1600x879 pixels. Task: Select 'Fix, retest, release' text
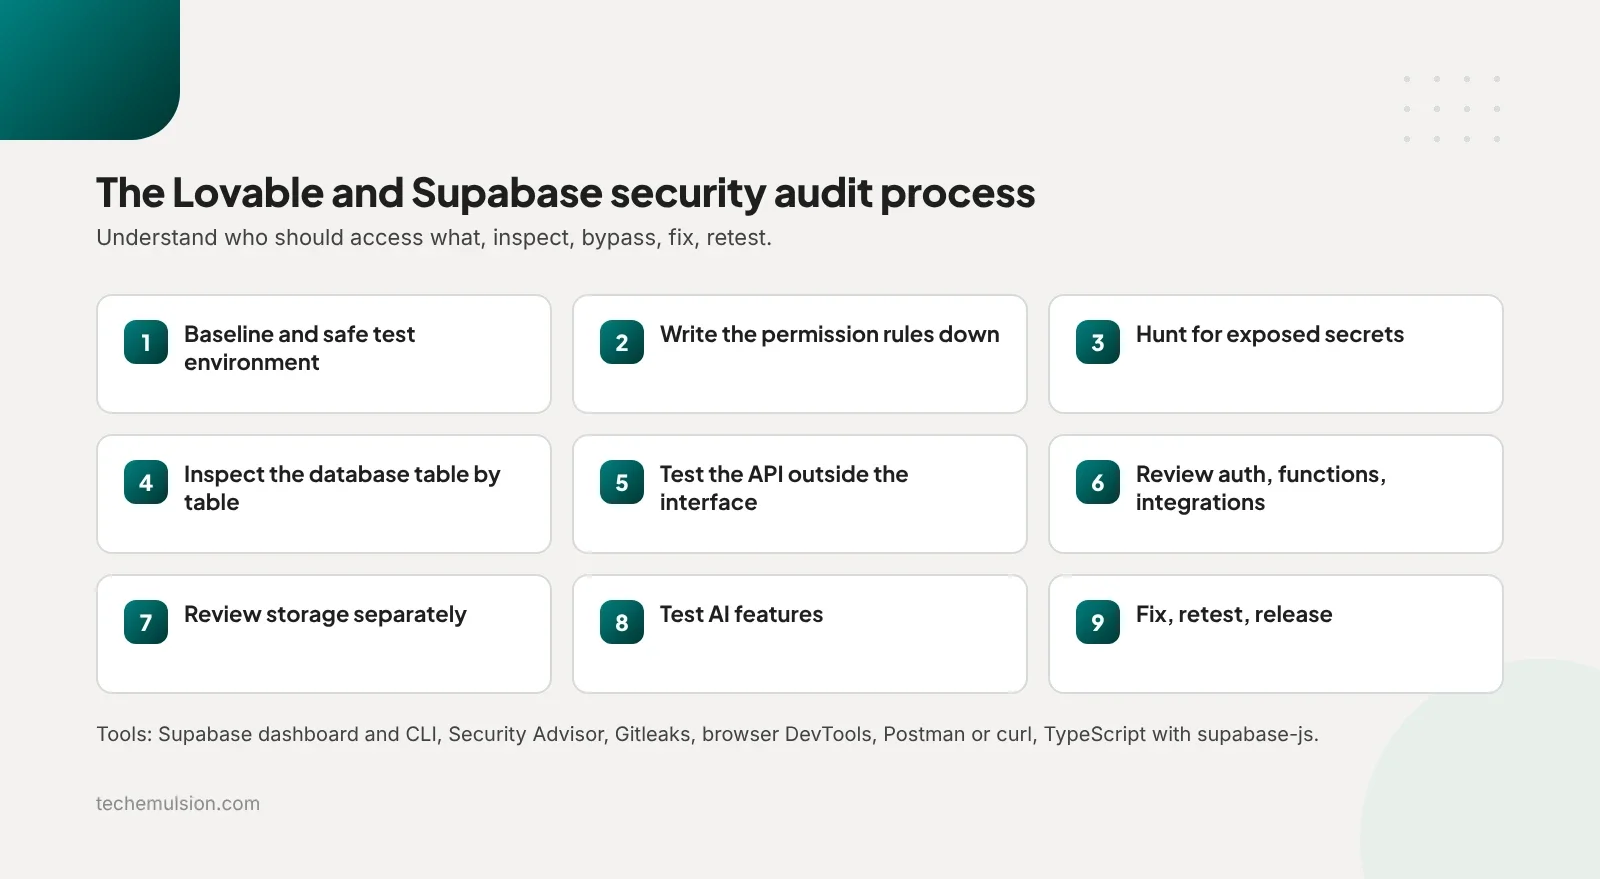click(x=1234, y=615)
